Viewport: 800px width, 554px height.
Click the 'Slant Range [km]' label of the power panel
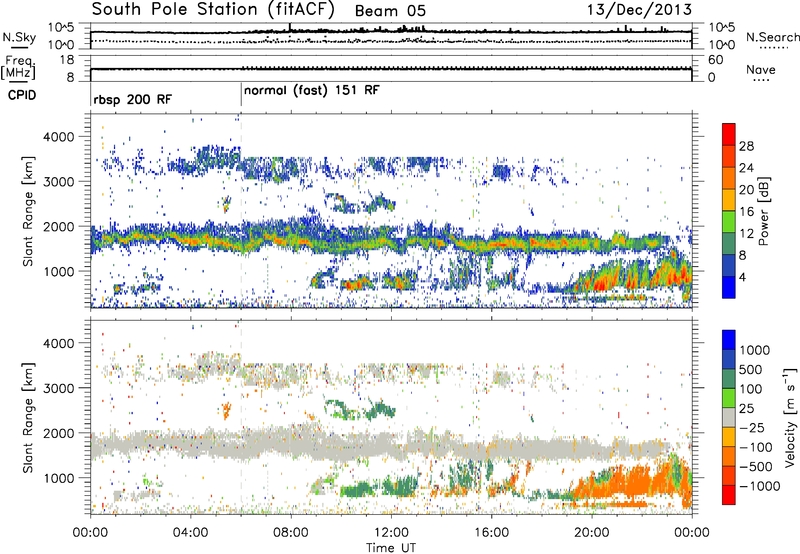[28, 211]
